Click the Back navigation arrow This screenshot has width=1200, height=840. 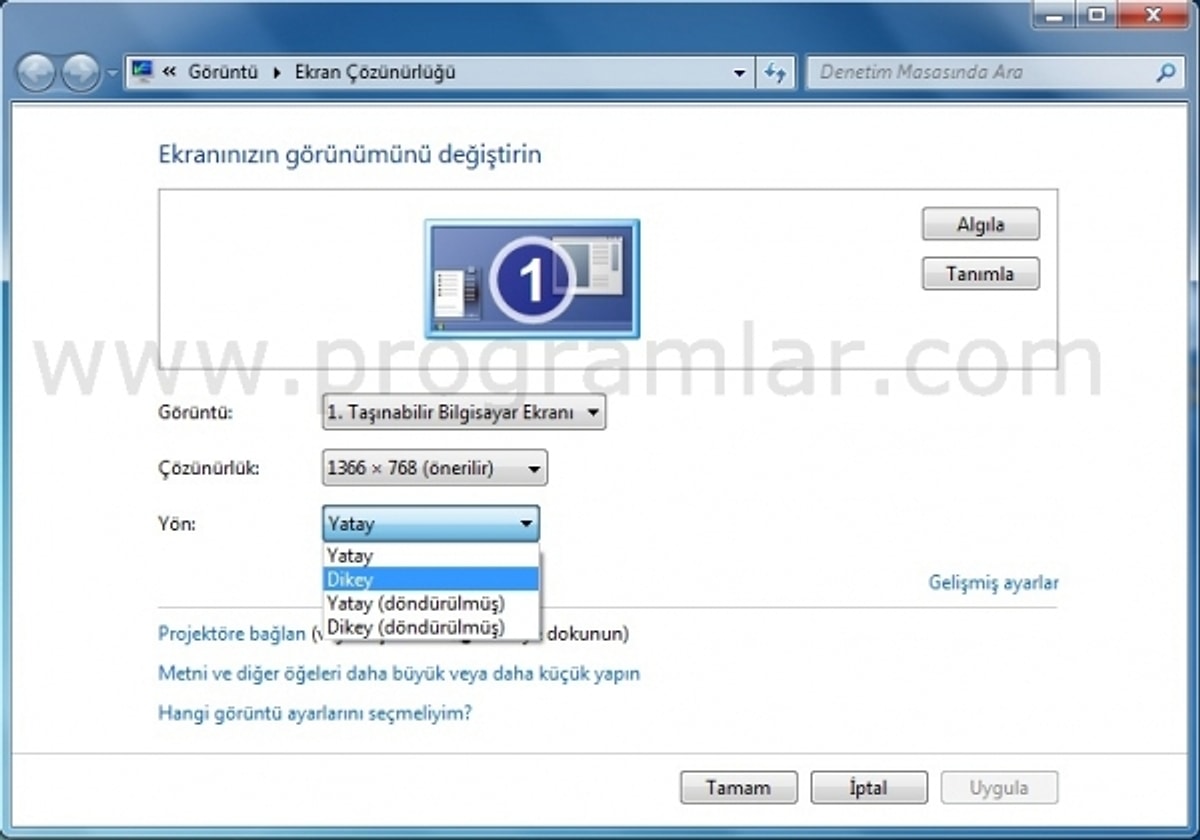coord(36,73)
